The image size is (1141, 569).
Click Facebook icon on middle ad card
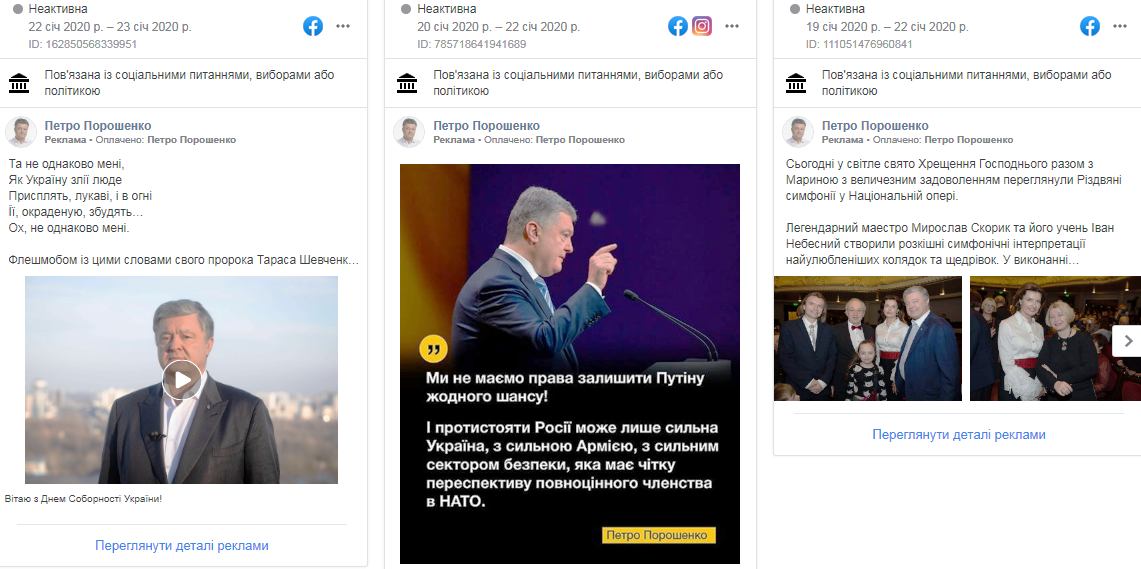click(x=678, y=26)
